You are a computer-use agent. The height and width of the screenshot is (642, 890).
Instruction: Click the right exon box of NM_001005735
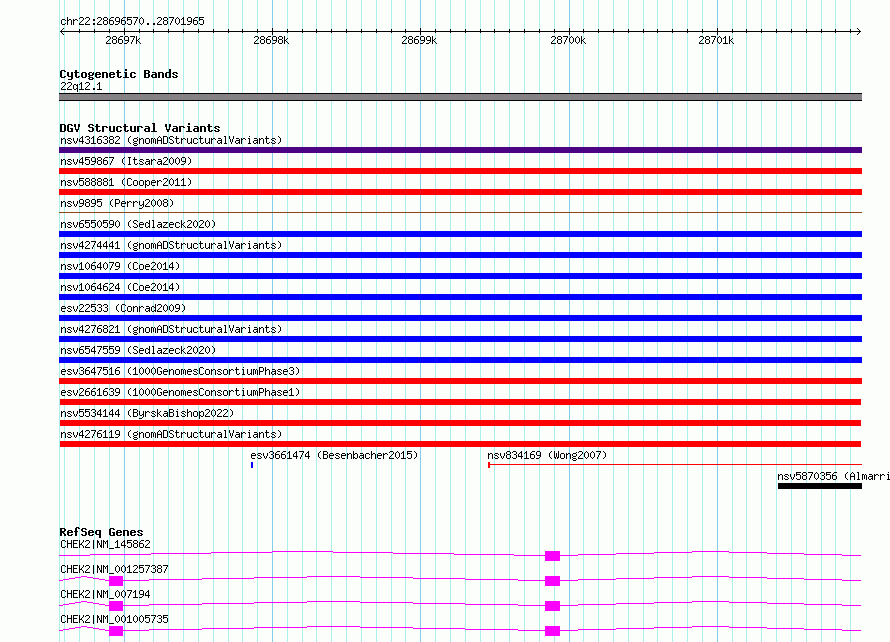tap(552, 631)
